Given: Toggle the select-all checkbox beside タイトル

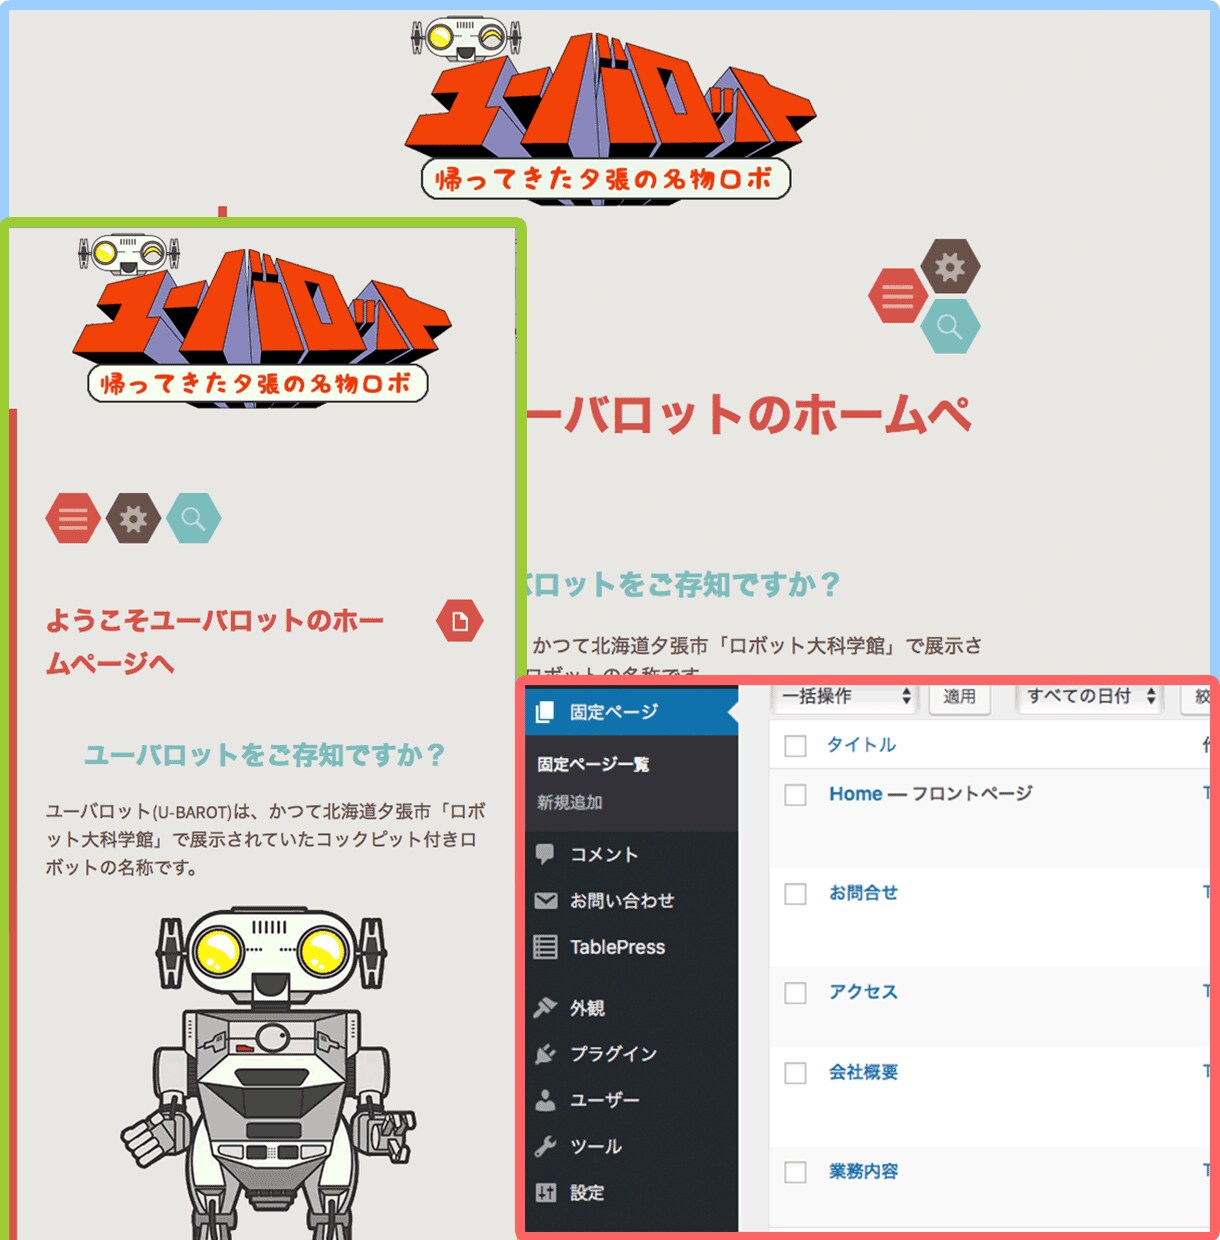Looking at the screenshot, I should pos(795,745).
